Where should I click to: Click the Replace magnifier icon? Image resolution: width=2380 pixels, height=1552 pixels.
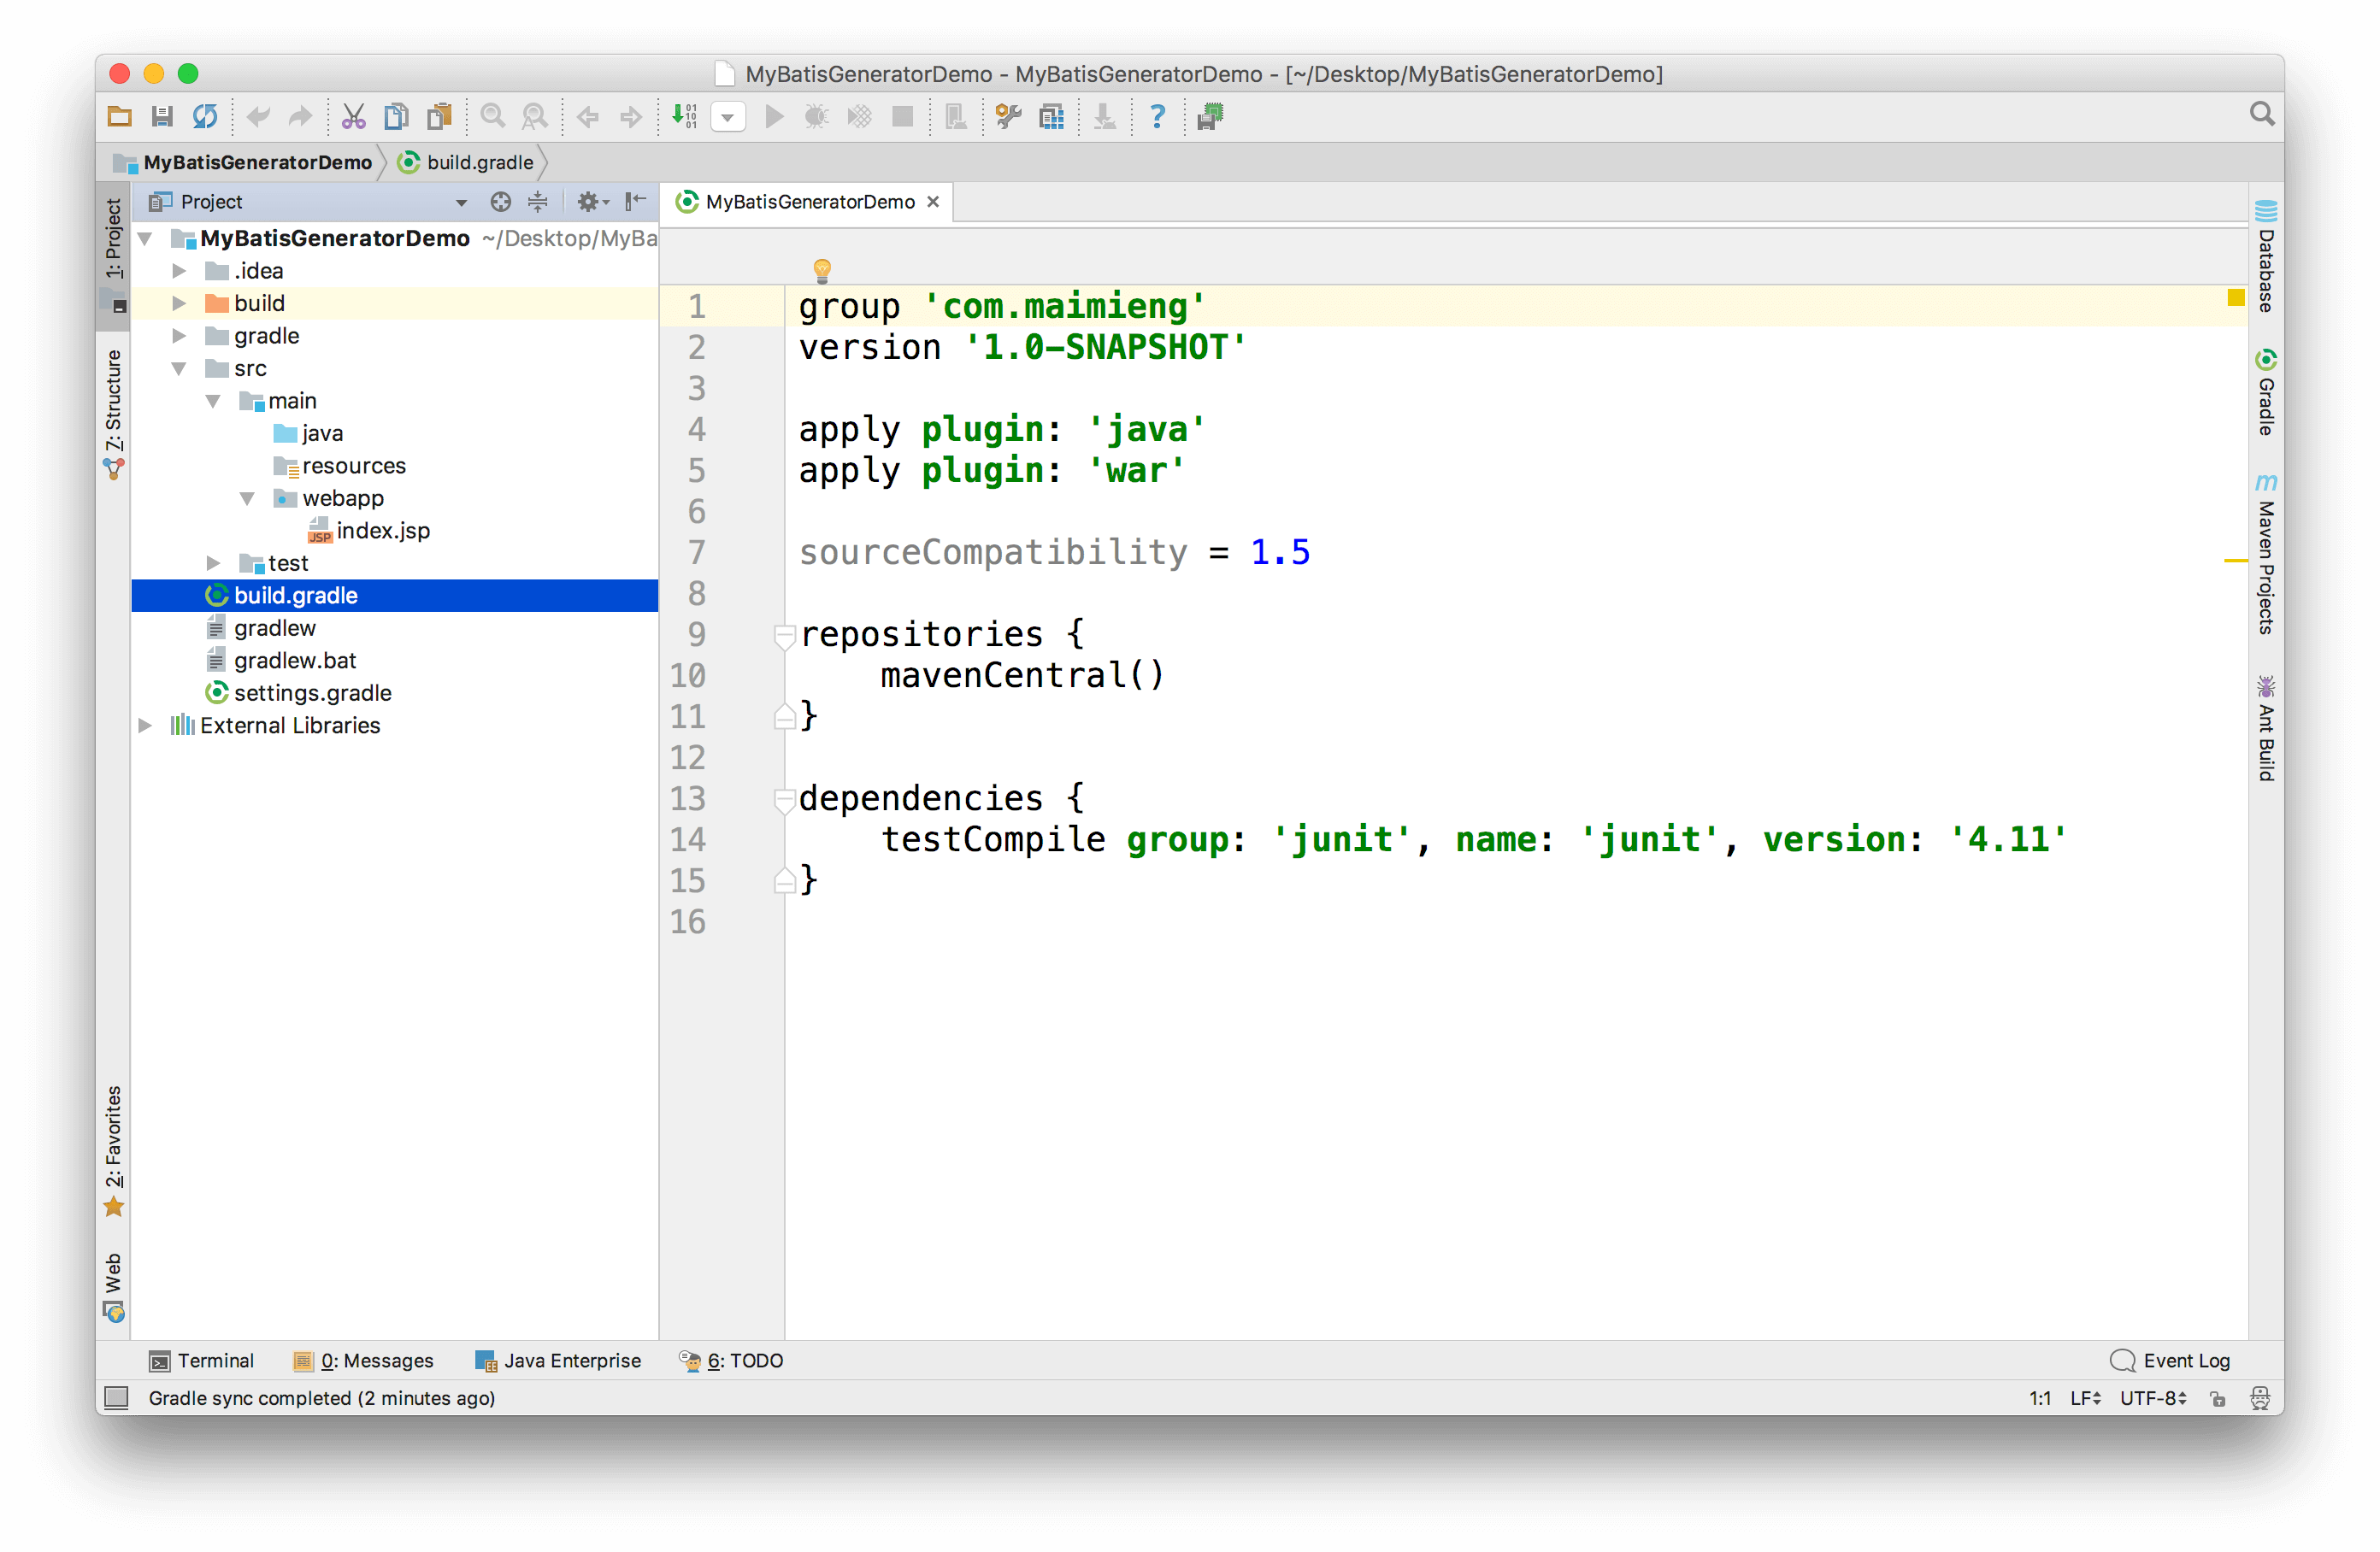535,117
